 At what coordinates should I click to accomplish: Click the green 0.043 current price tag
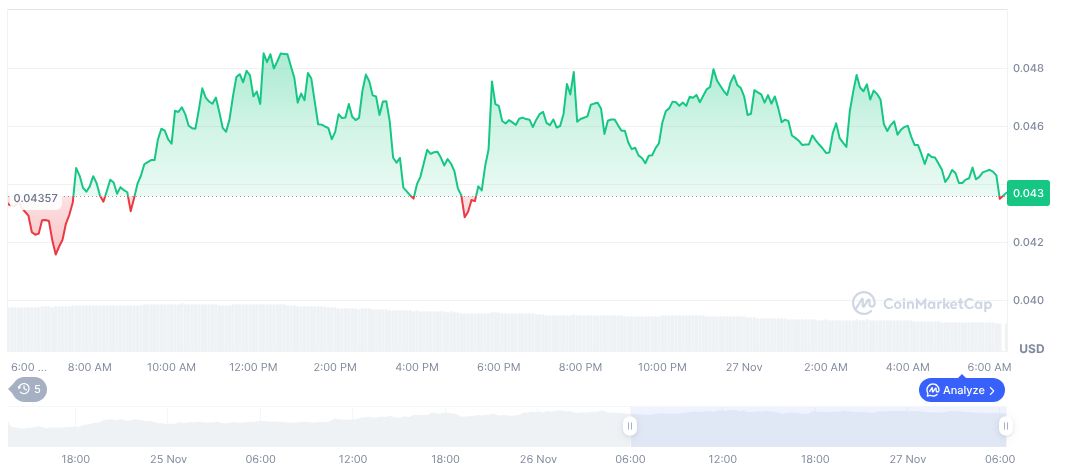[1028, 194]
